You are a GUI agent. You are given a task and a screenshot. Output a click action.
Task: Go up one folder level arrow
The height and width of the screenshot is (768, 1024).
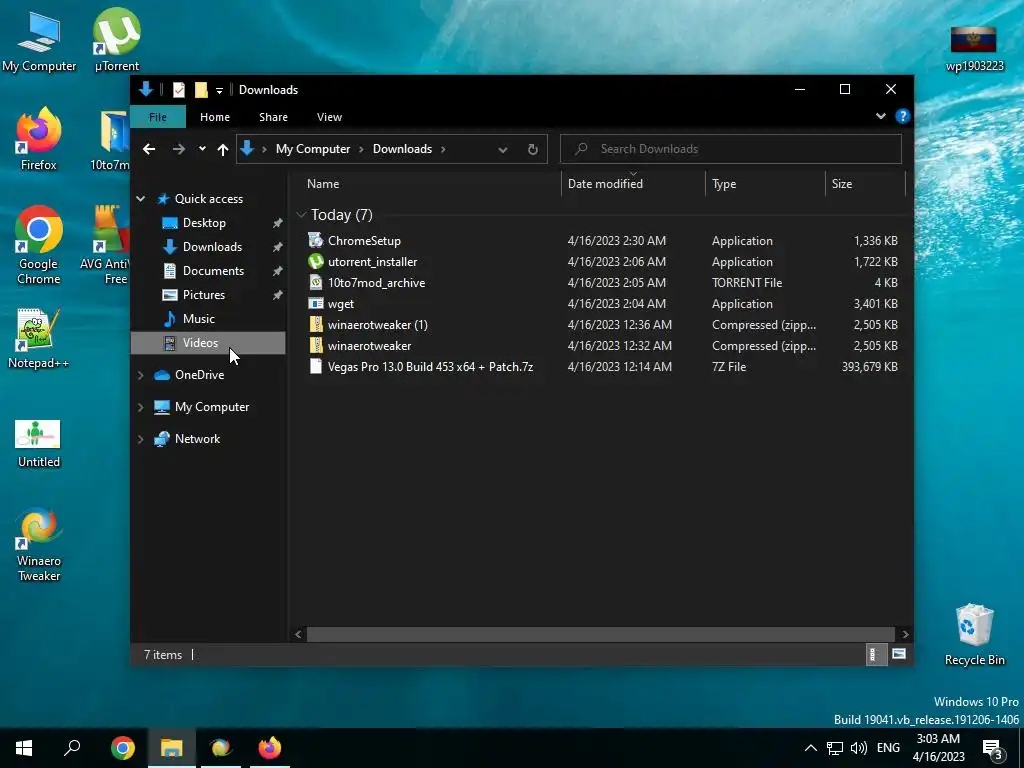point(223,149)
